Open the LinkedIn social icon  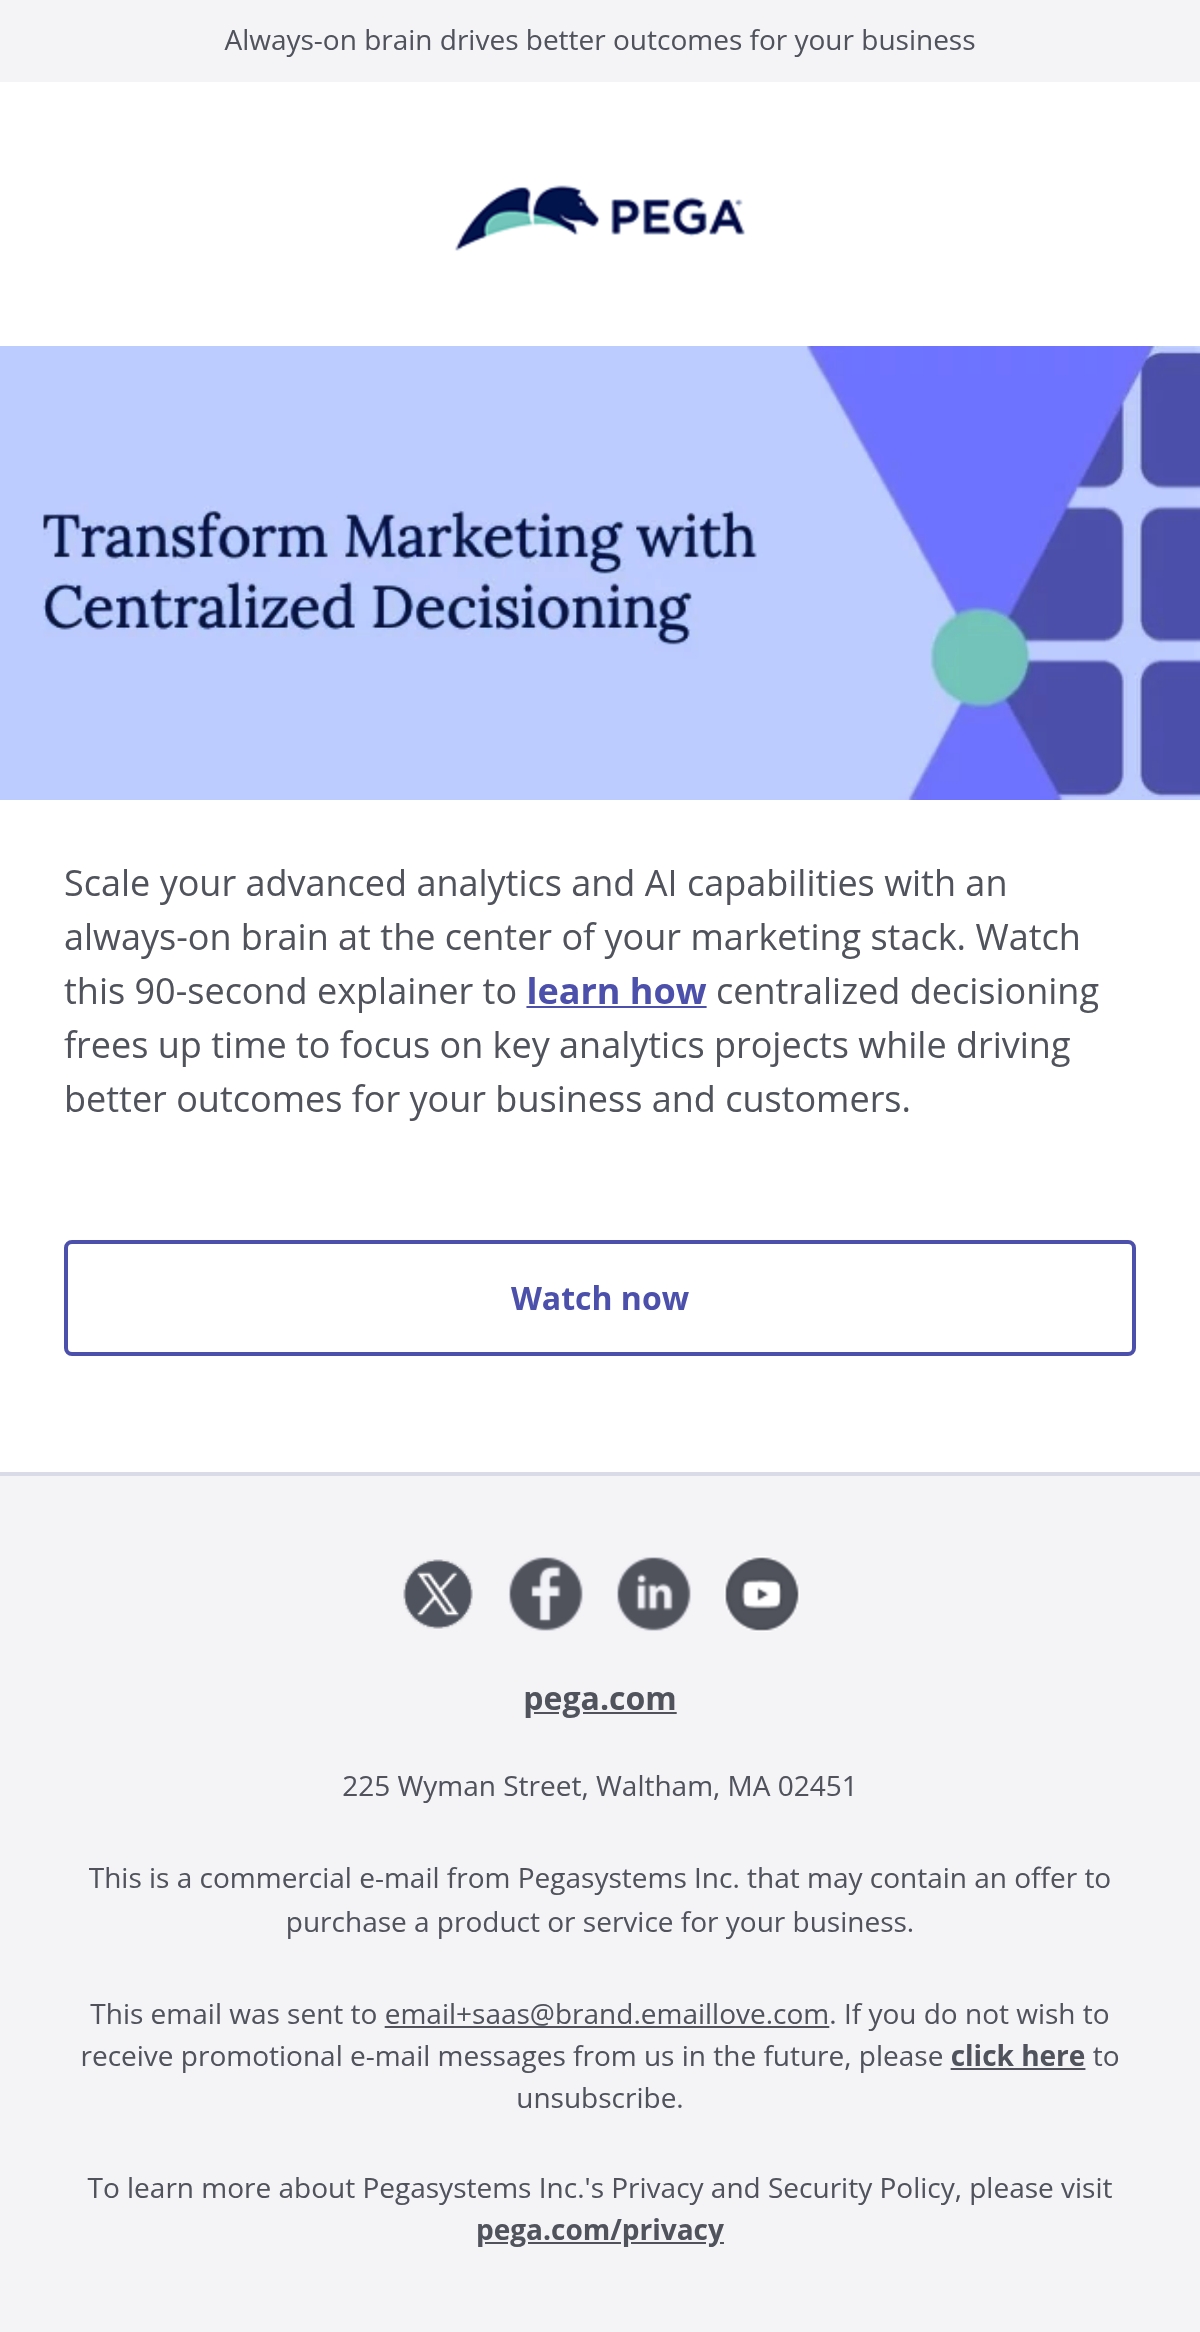[x=654, y=1593]
